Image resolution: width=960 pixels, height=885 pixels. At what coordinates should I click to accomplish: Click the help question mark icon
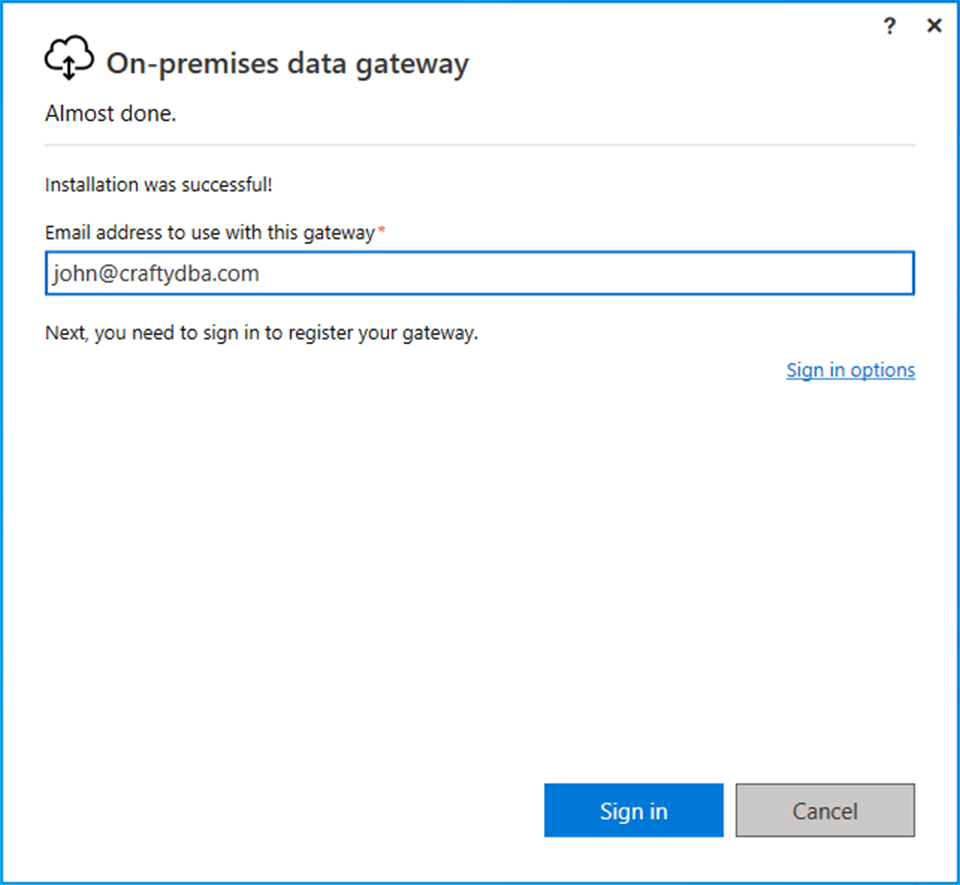[x=890, y=27]
